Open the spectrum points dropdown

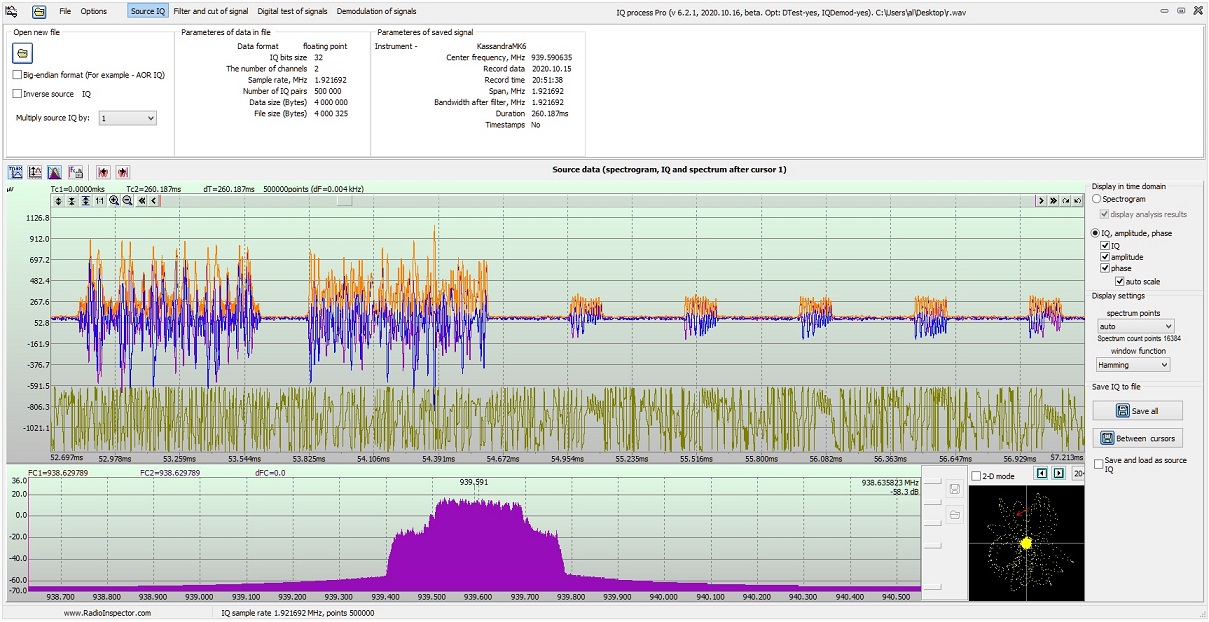[1135, 326]
